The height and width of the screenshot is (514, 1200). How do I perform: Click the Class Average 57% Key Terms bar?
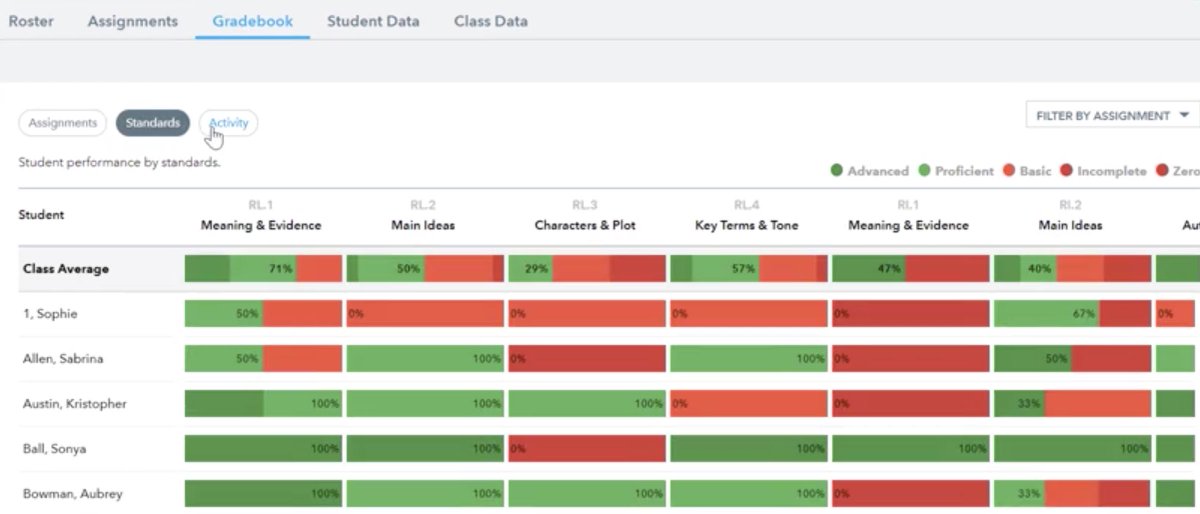748,269
